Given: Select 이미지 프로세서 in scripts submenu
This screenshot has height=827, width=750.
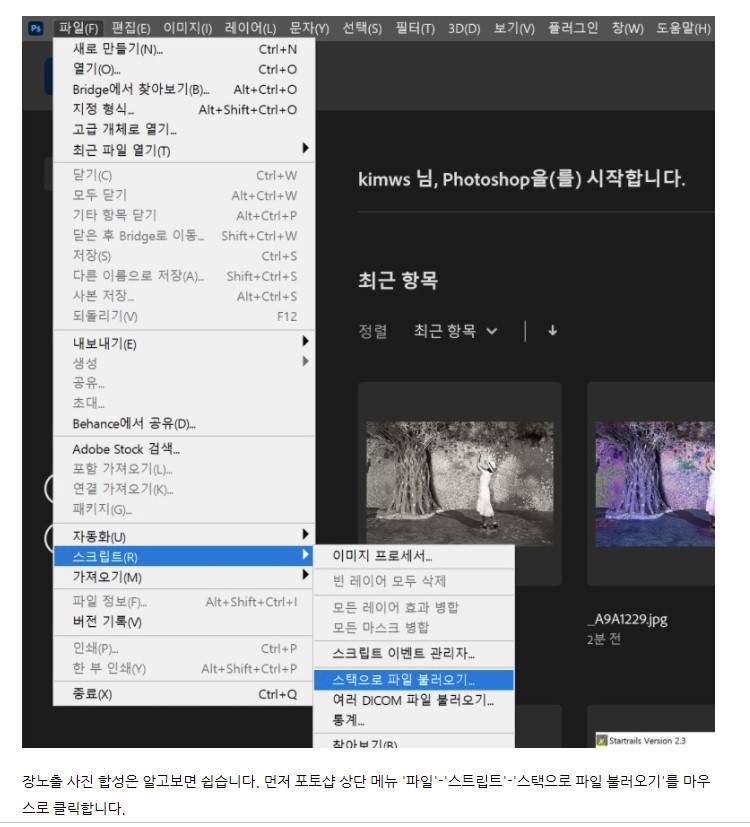Looking at the screenshot, I should click(414, 556).
